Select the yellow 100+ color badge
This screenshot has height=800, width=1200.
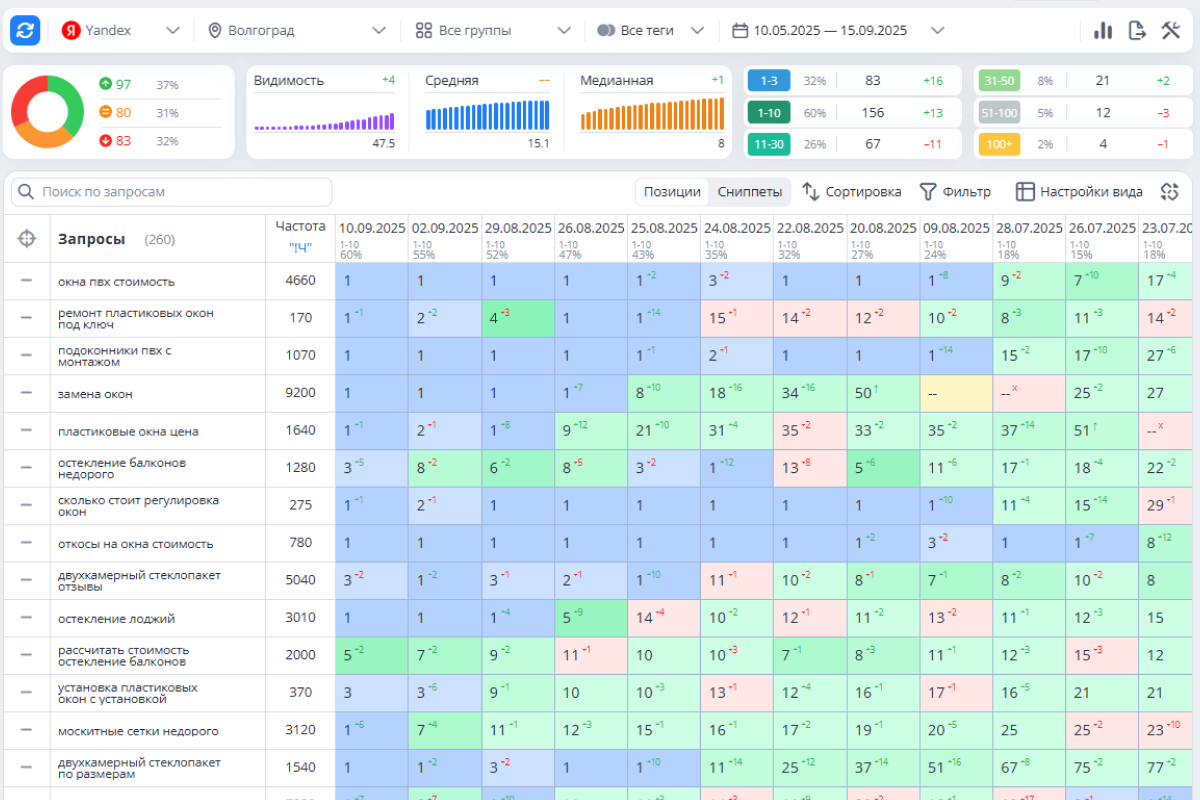999,144
